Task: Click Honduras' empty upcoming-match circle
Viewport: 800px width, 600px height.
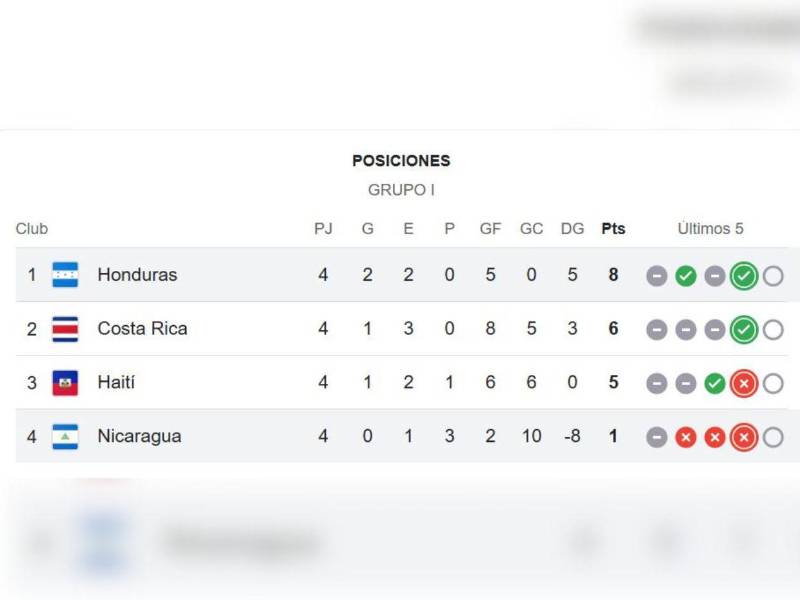Action: click(773, 274)
